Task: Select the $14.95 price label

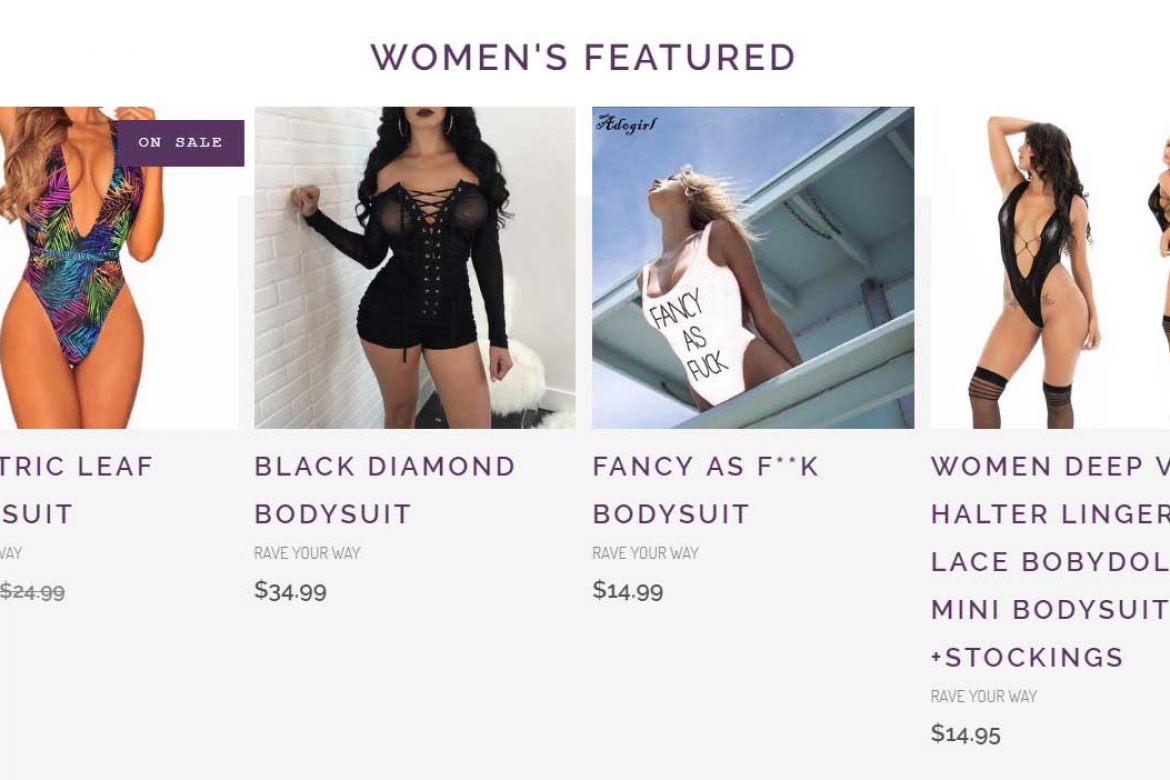Action: click(966, 734)
